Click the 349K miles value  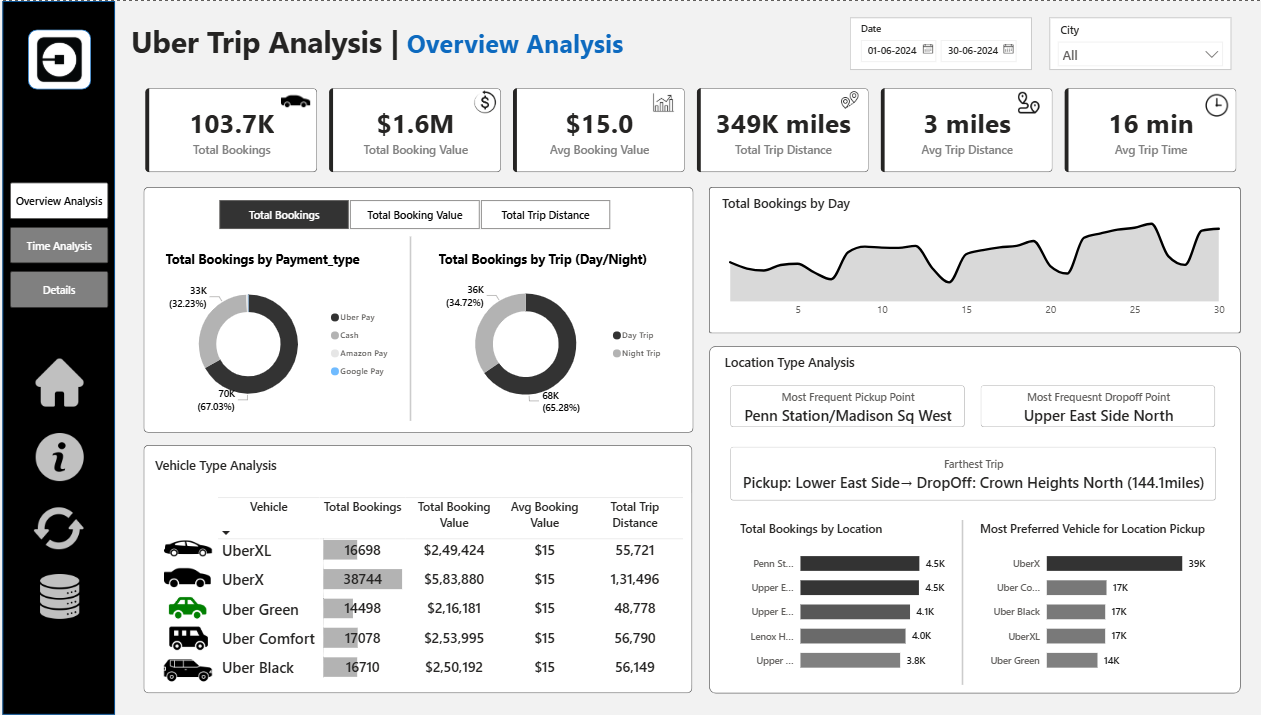(x=783, y=124)
